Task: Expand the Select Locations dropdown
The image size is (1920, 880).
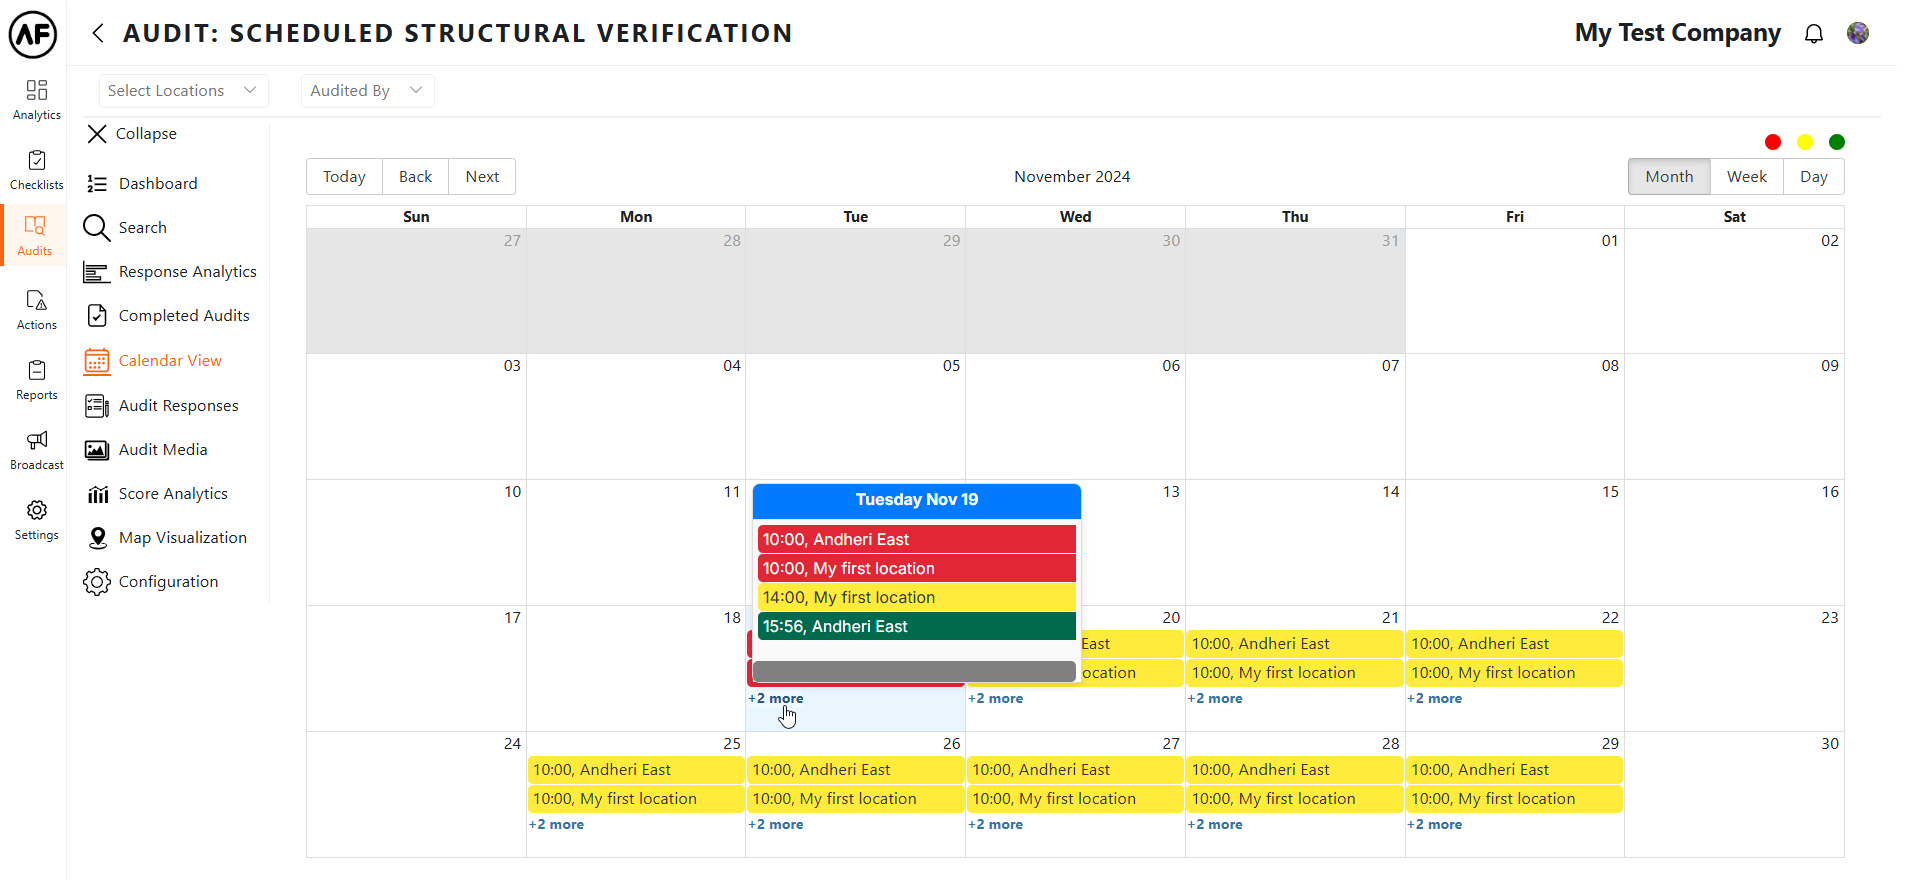Action: [x=183, y=91]
